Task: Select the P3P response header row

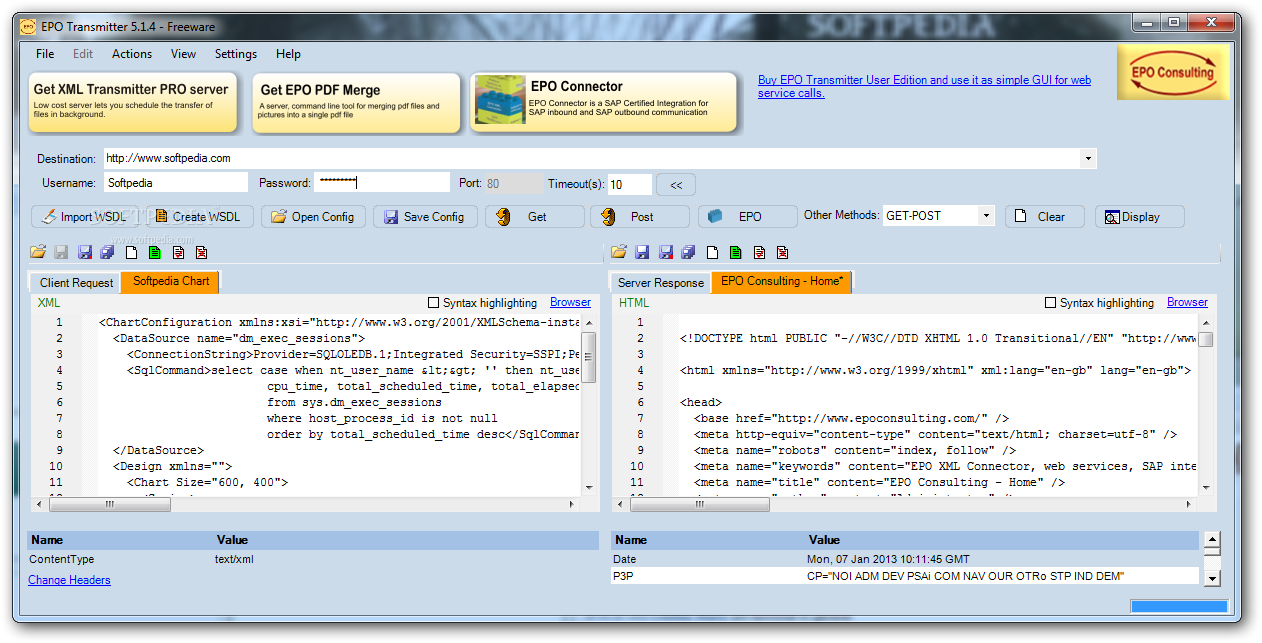Action: (x=905, y=576)
